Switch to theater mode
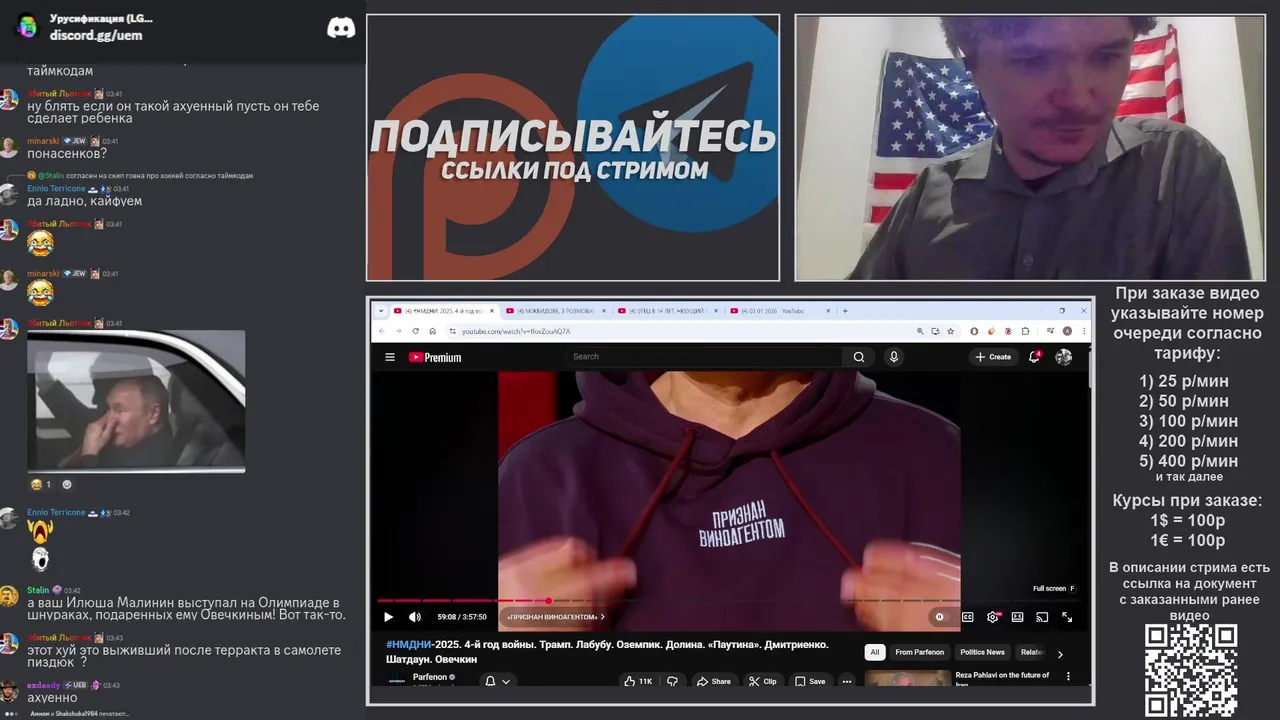The height and width of the screenshot is (720, 1280). pos(1018,617)
